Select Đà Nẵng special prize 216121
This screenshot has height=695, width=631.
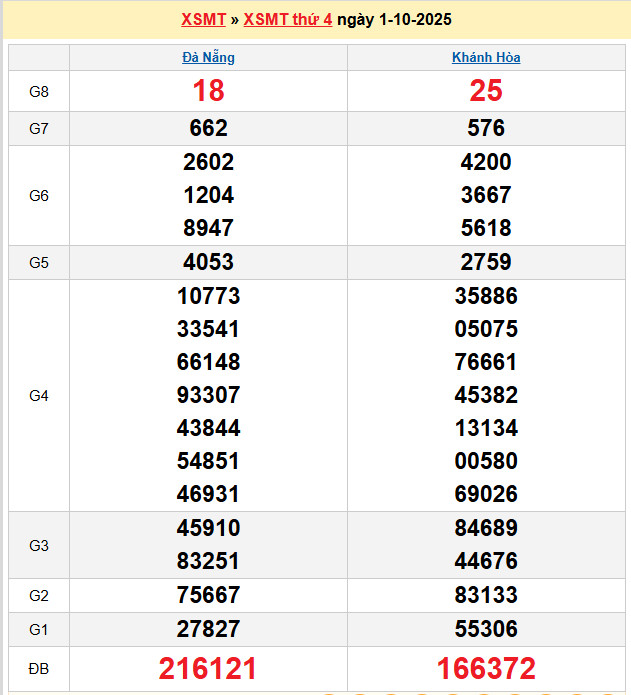(208, 668)
